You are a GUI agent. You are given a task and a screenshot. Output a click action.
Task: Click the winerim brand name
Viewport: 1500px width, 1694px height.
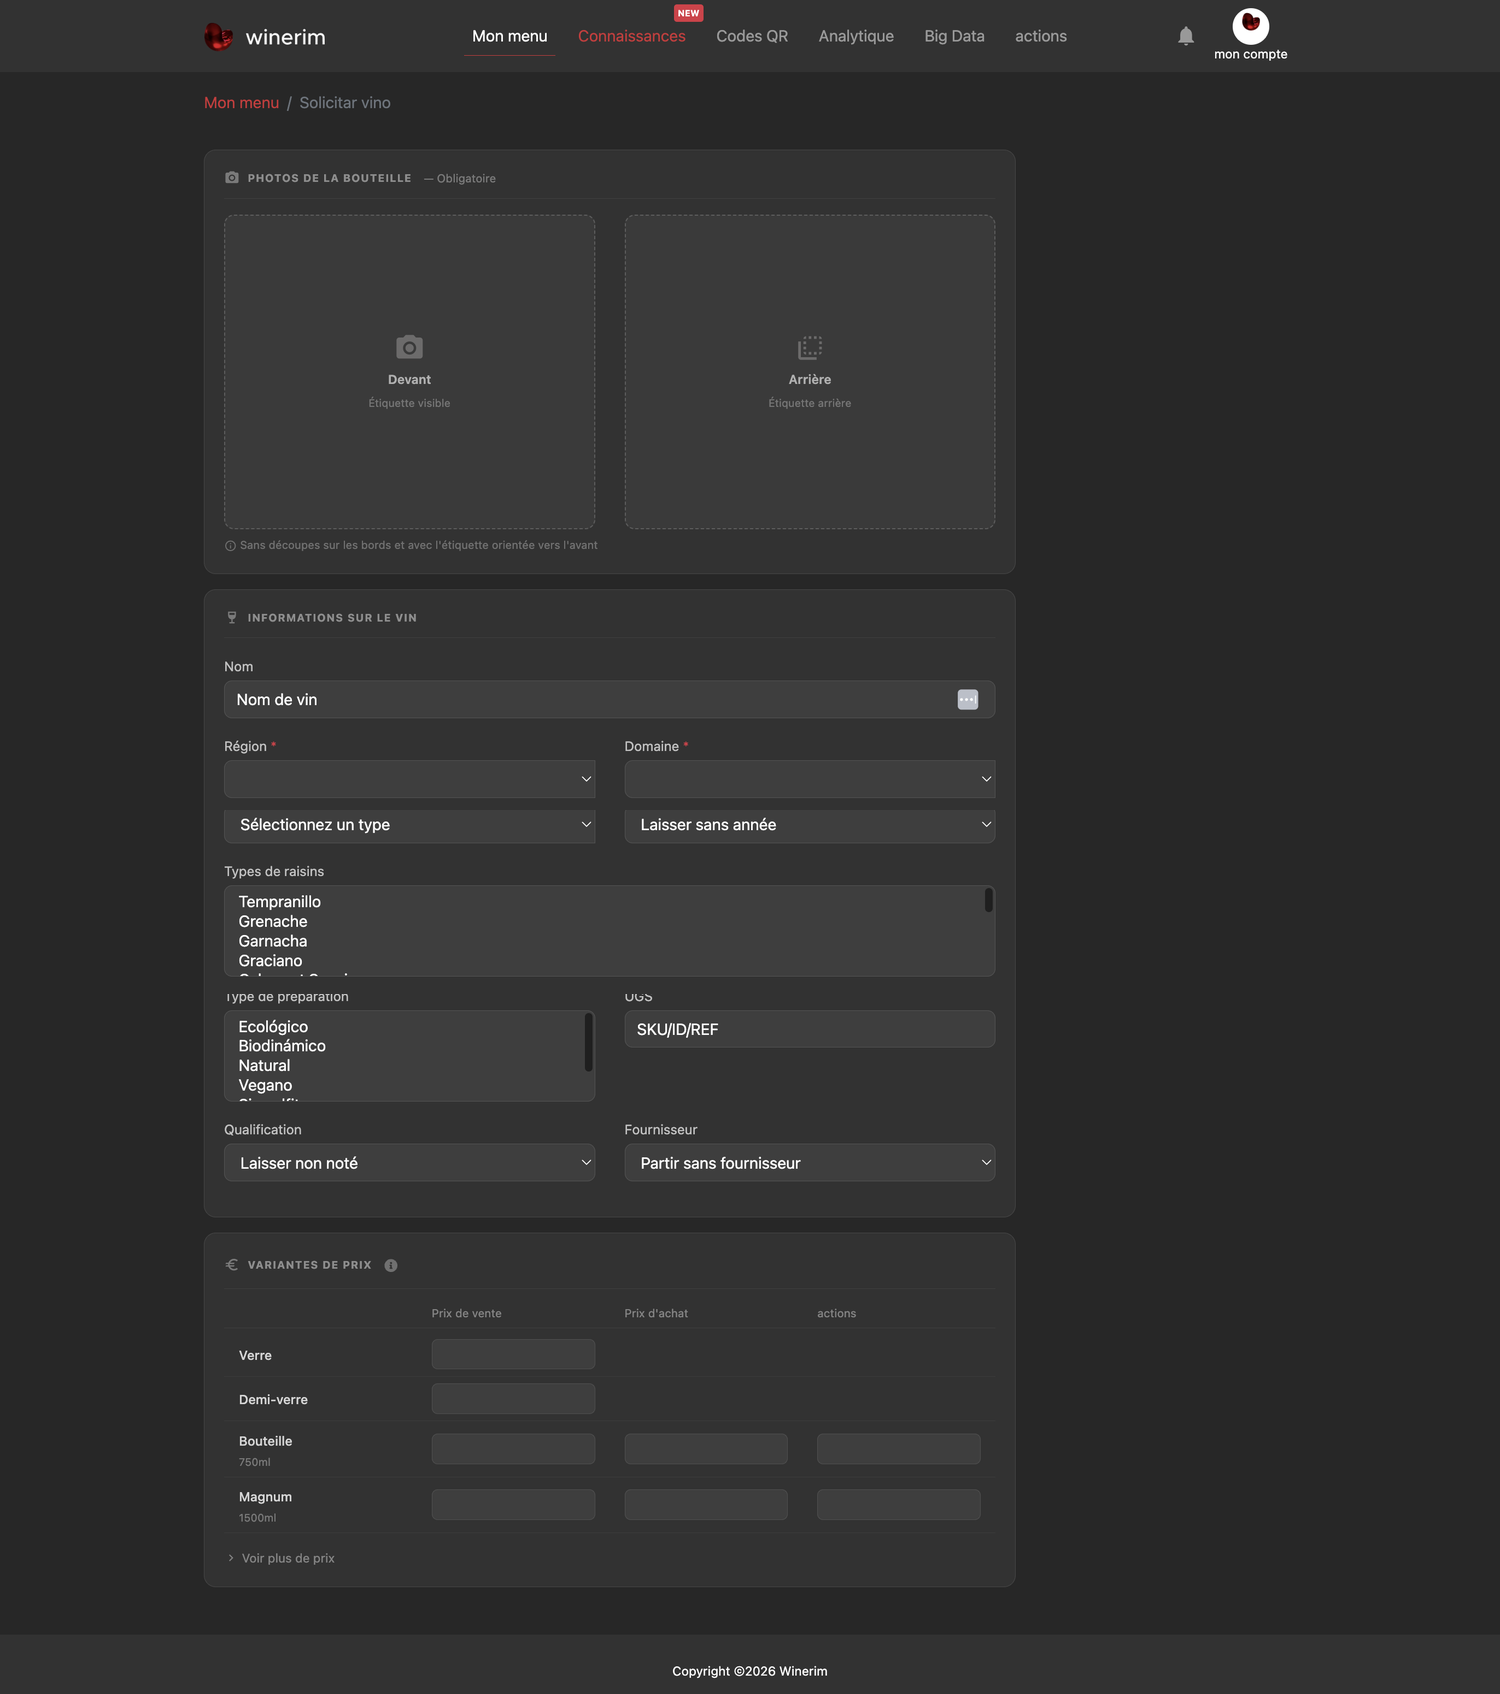285,37
